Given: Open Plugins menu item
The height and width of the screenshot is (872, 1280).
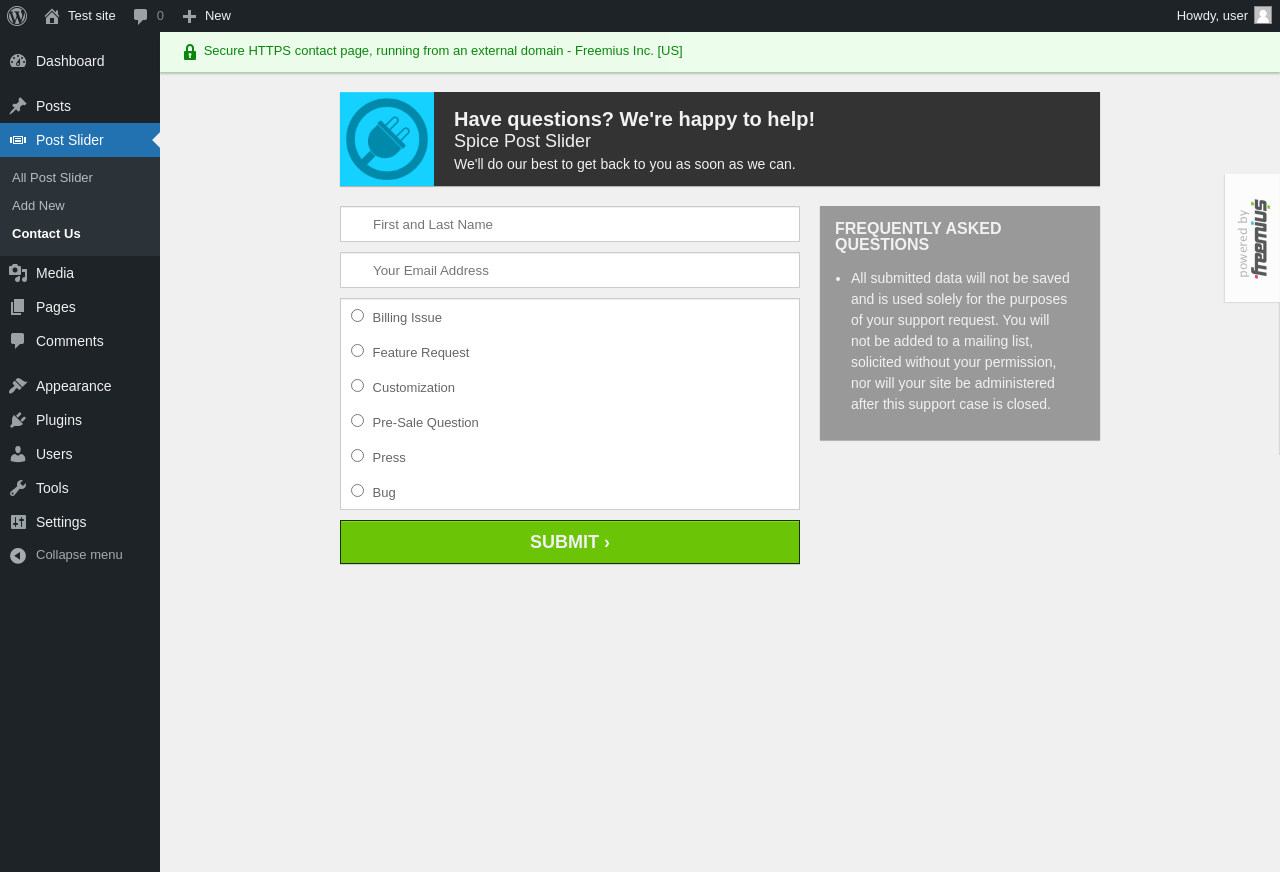Looking at the screenshot, I should (x=80, y=420).
